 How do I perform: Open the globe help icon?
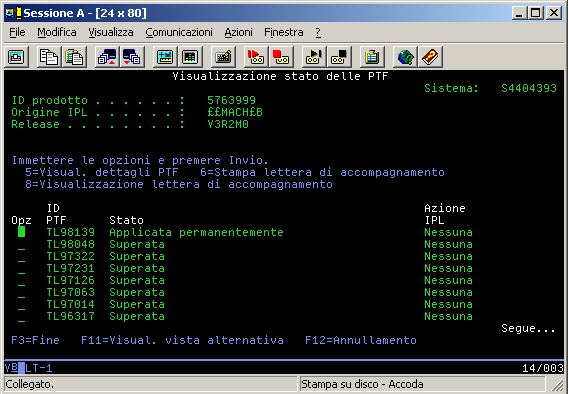tap(405, 57)
